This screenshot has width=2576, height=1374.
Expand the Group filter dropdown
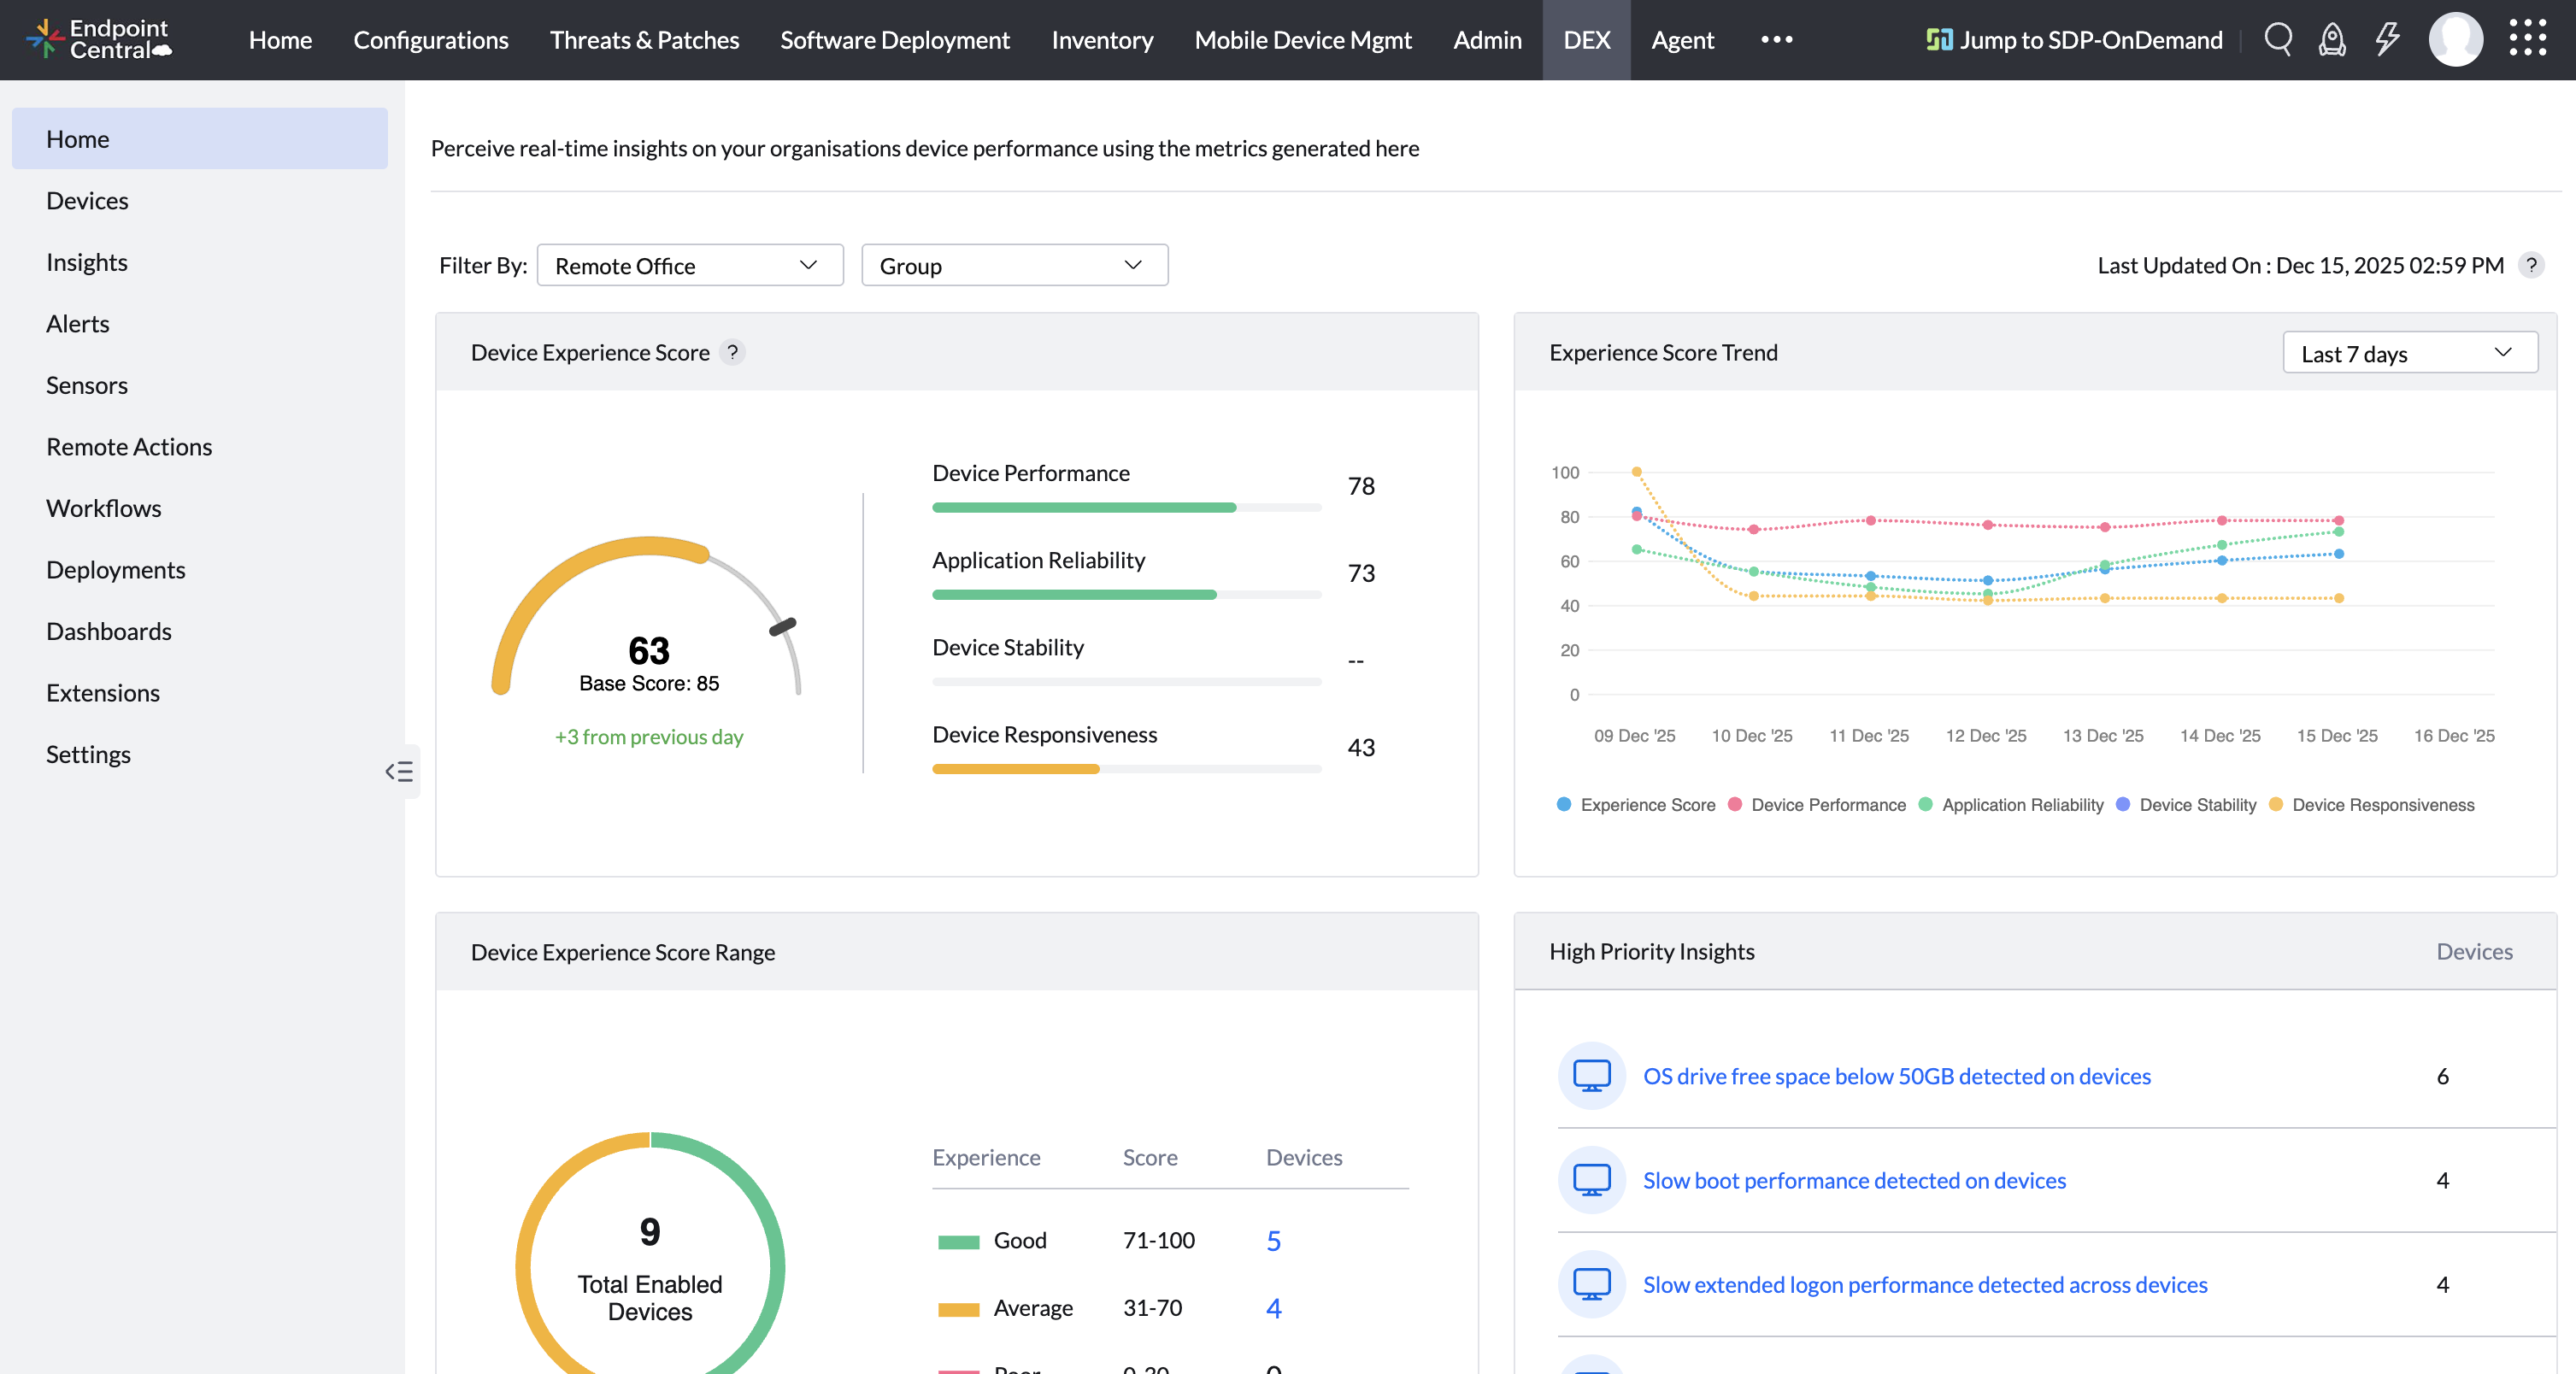[1014, 265]
